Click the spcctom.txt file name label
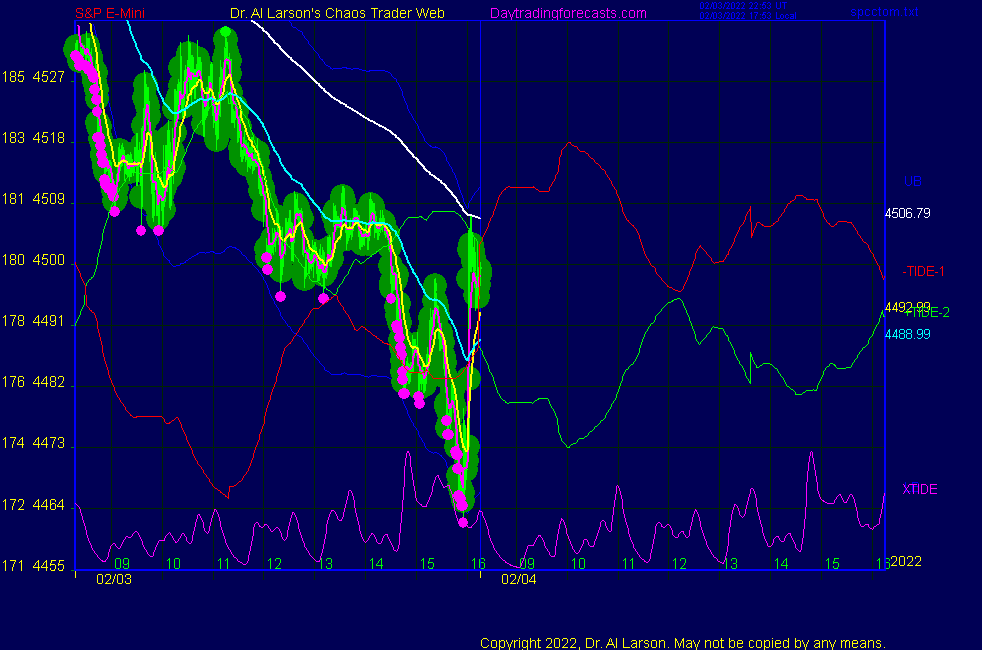 point(884,12)
